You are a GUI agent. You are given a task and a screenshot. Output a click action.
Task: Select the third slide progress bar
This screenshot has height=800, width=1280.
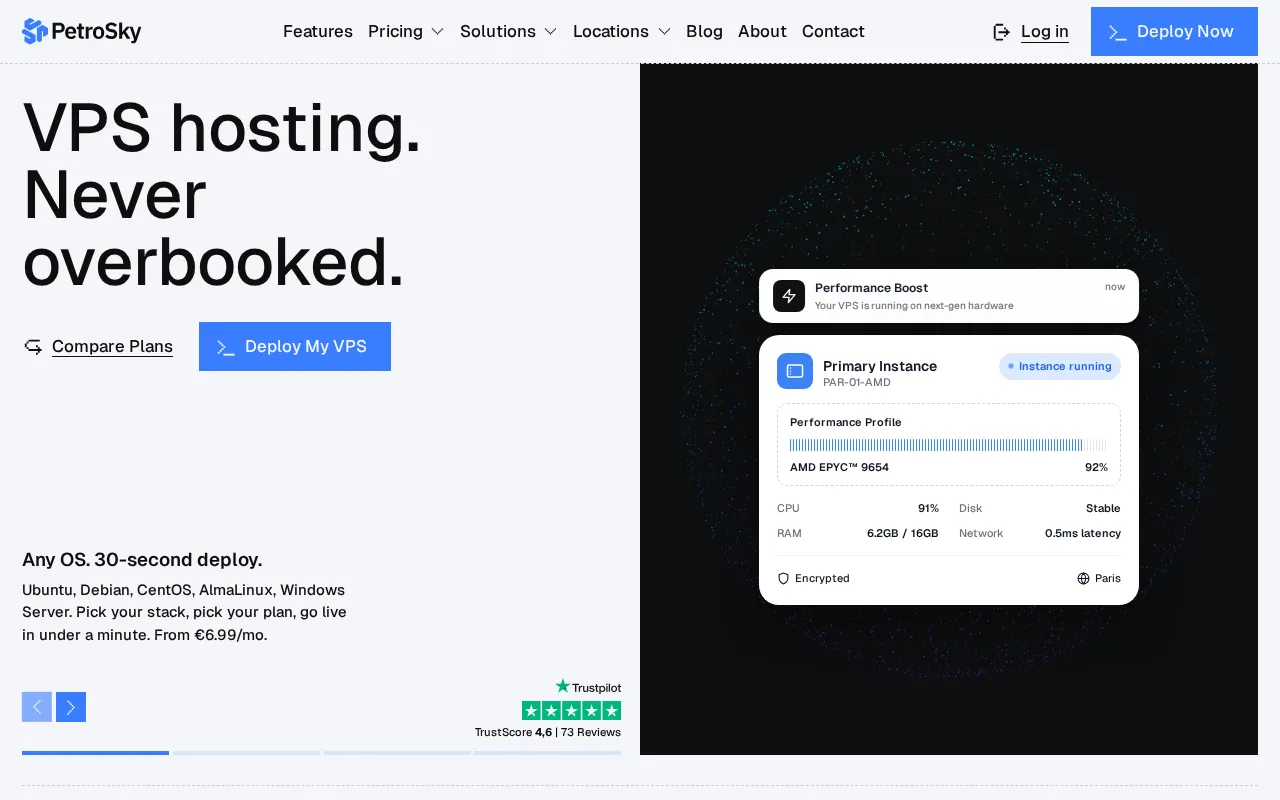[397, 753]
